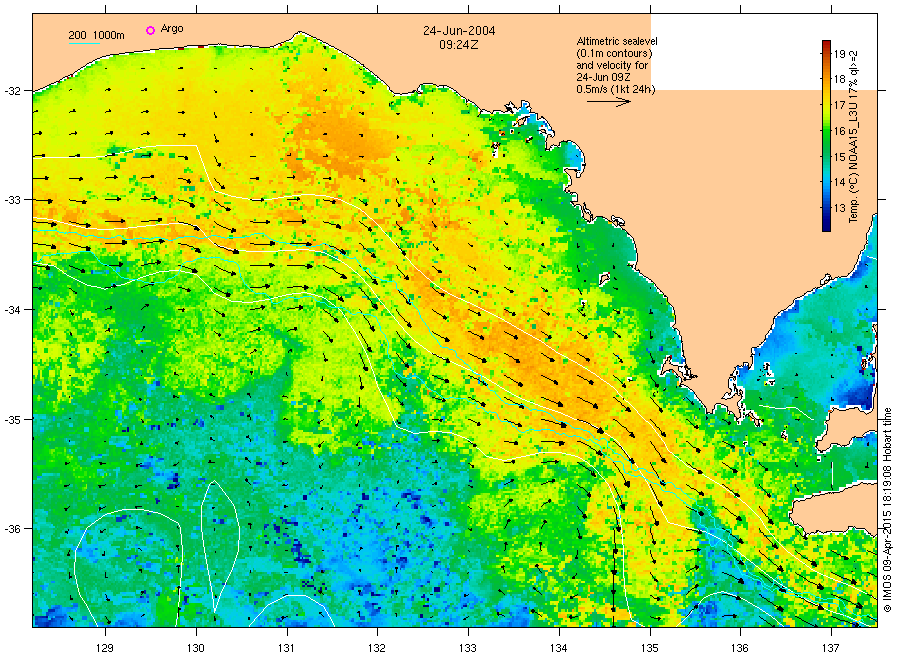Click the velocity scale reference arrow
Viewport: 900px width, 660px height.
608,102
